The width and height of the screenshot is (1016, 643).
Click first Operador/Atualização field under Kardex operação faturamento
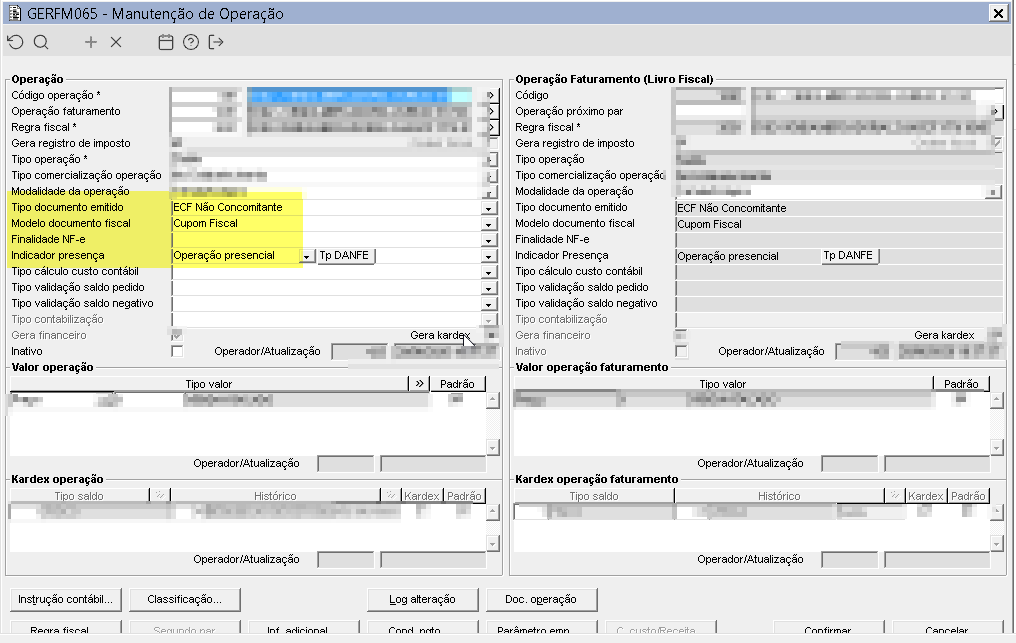(x=849, y=559)
